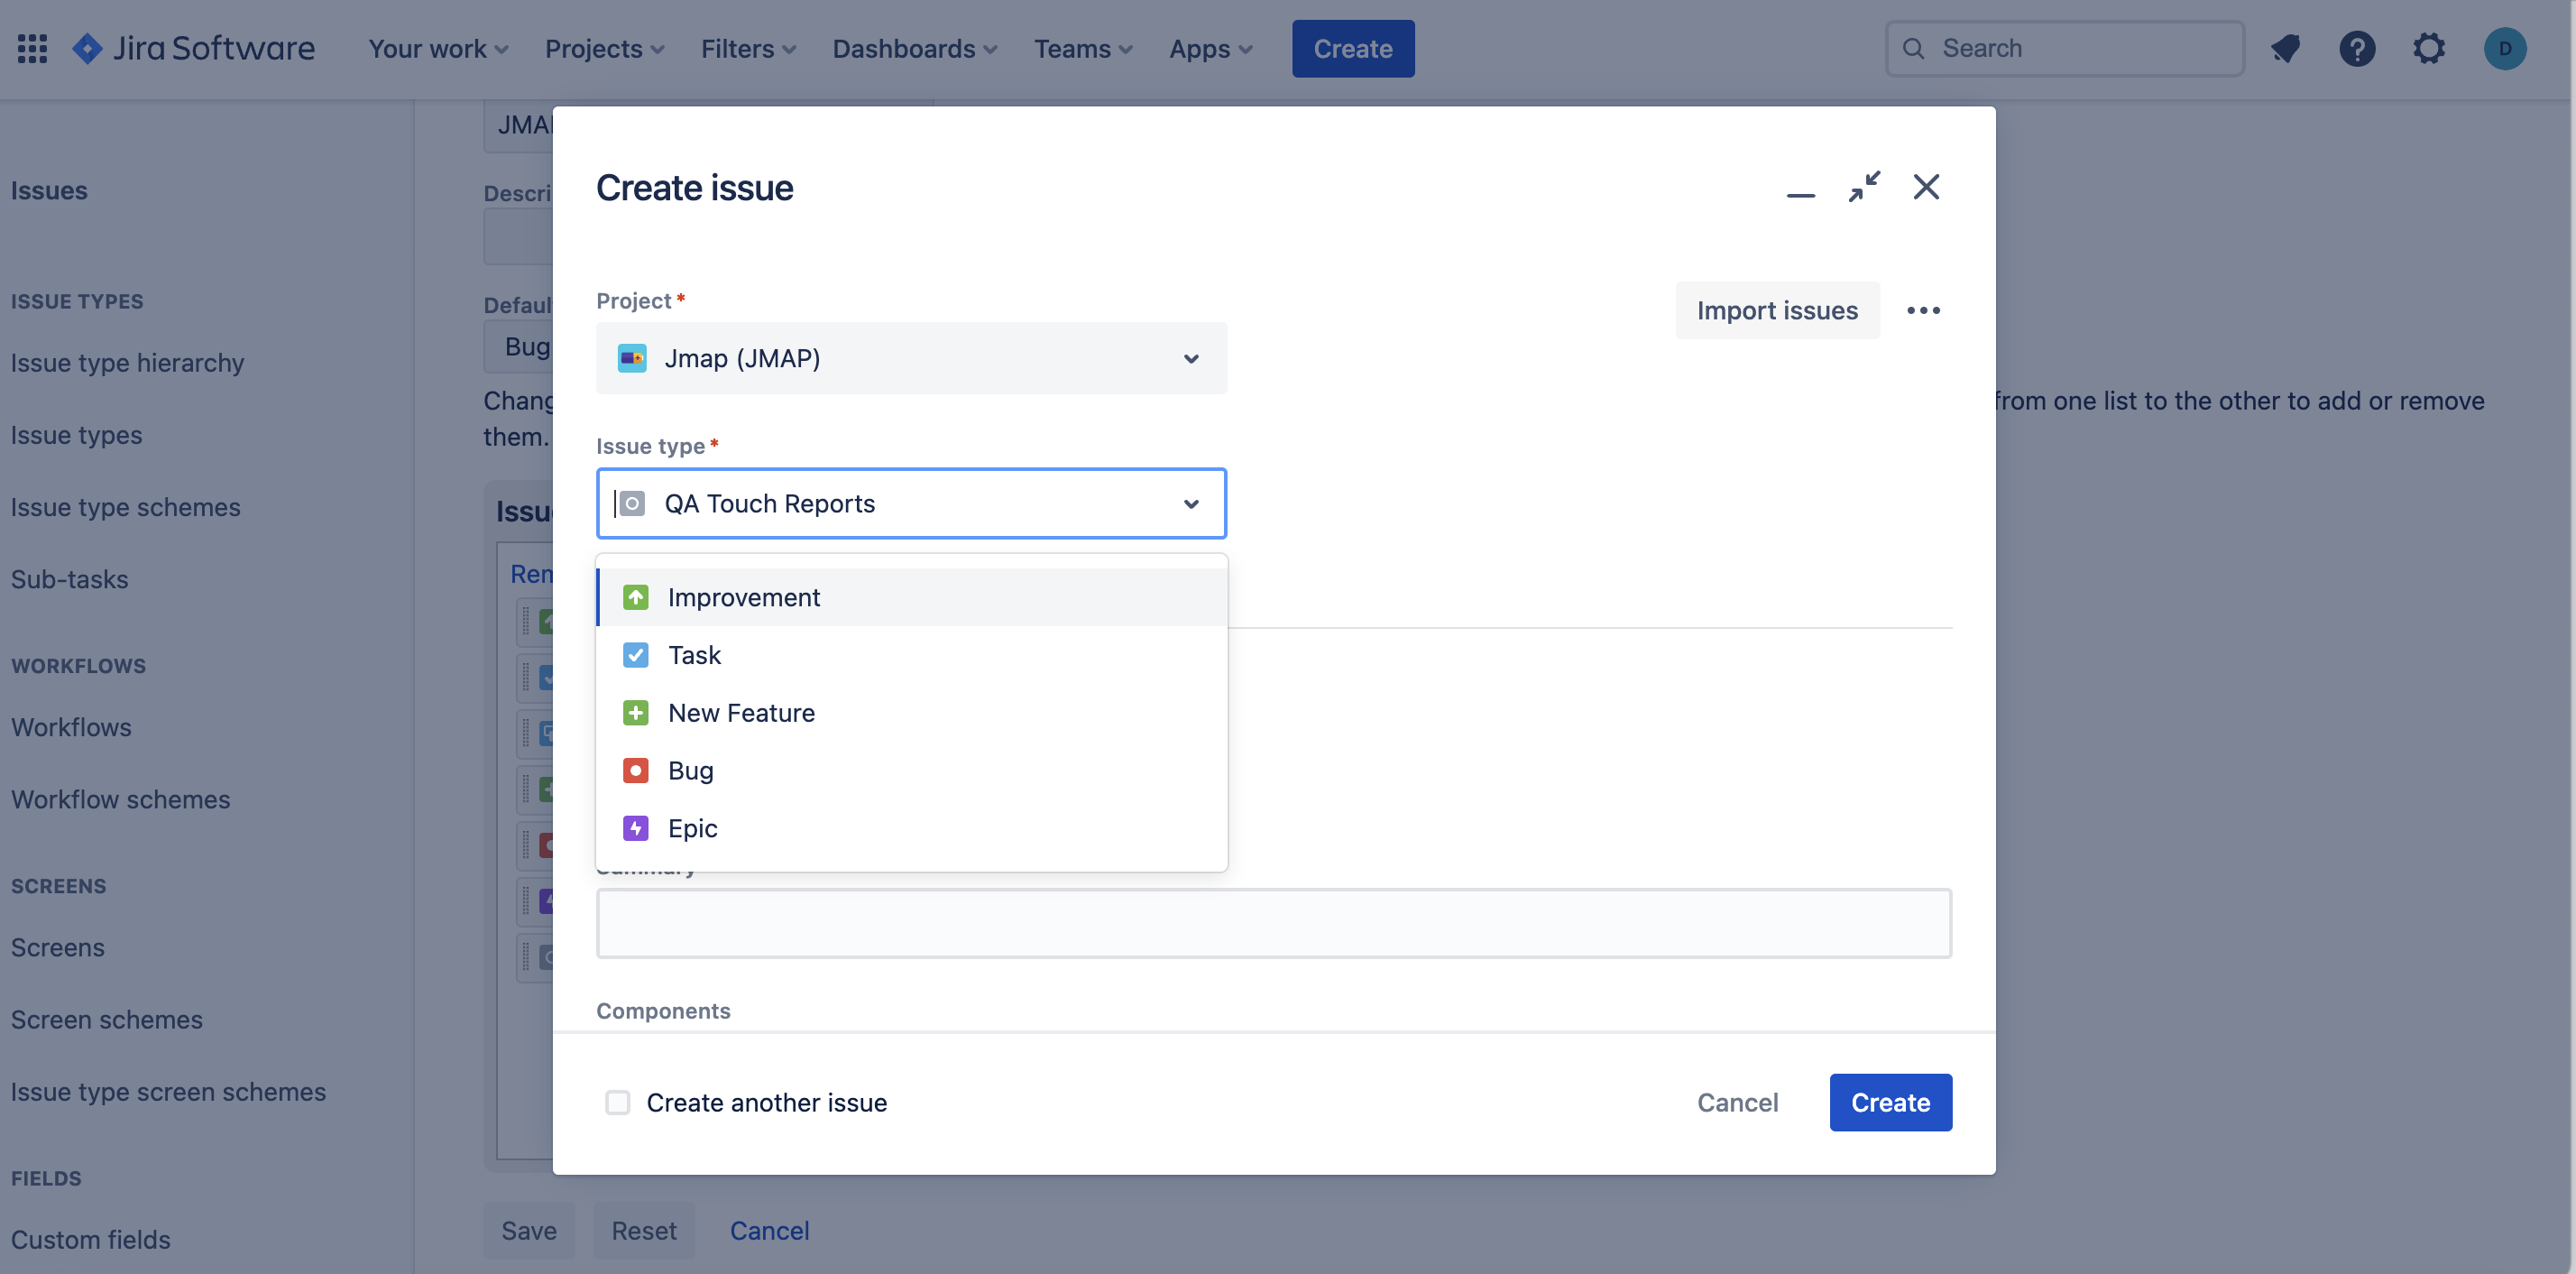Open the app switcher grid icon
The height and width of the screenshot is (1274, 2576).
pos(32,48)
